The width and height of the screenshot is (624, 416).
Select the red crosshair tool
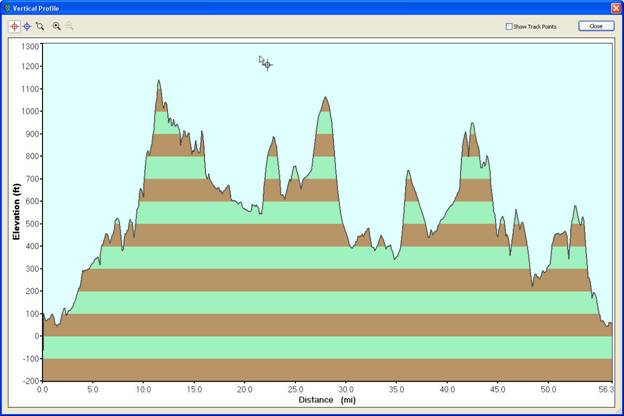(14, 26)
